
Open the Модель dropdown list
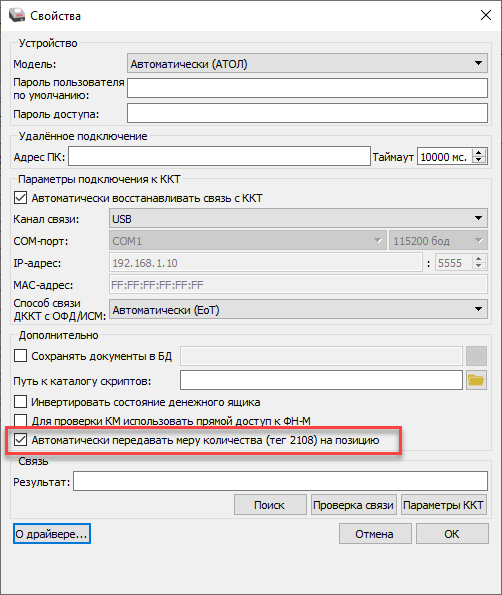307,63
